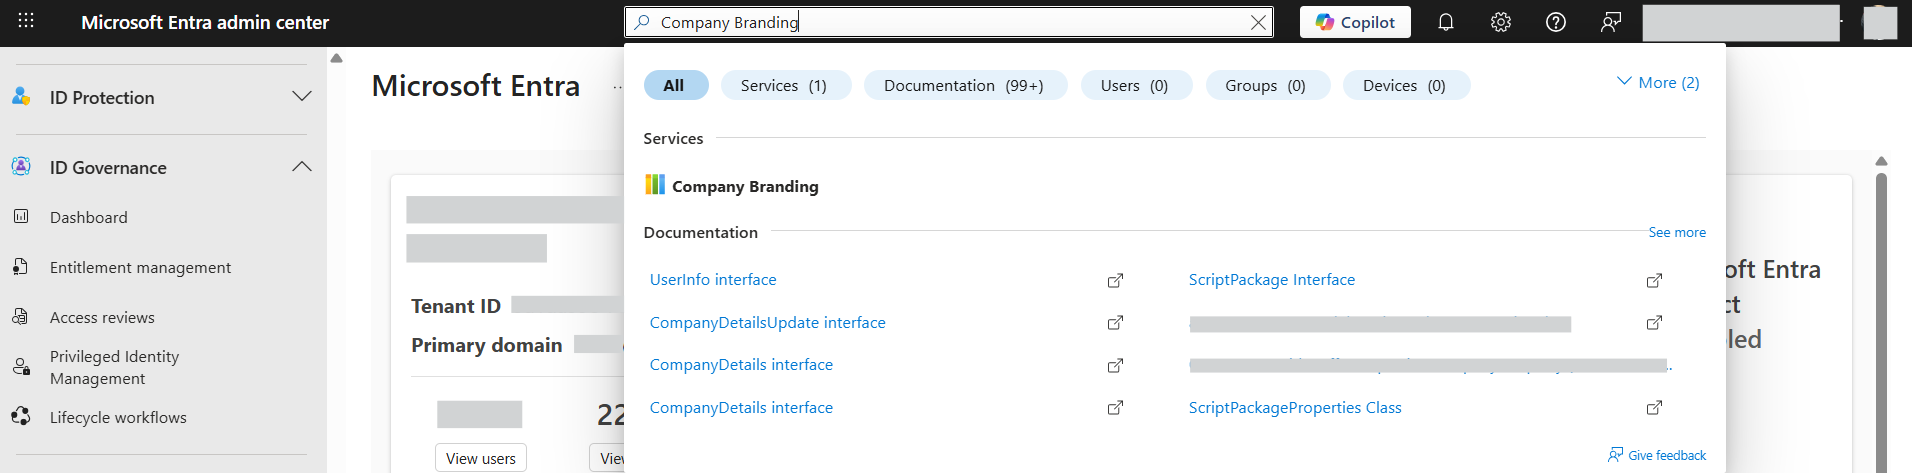Click the search magnifier icon

[x=643, y=22]
